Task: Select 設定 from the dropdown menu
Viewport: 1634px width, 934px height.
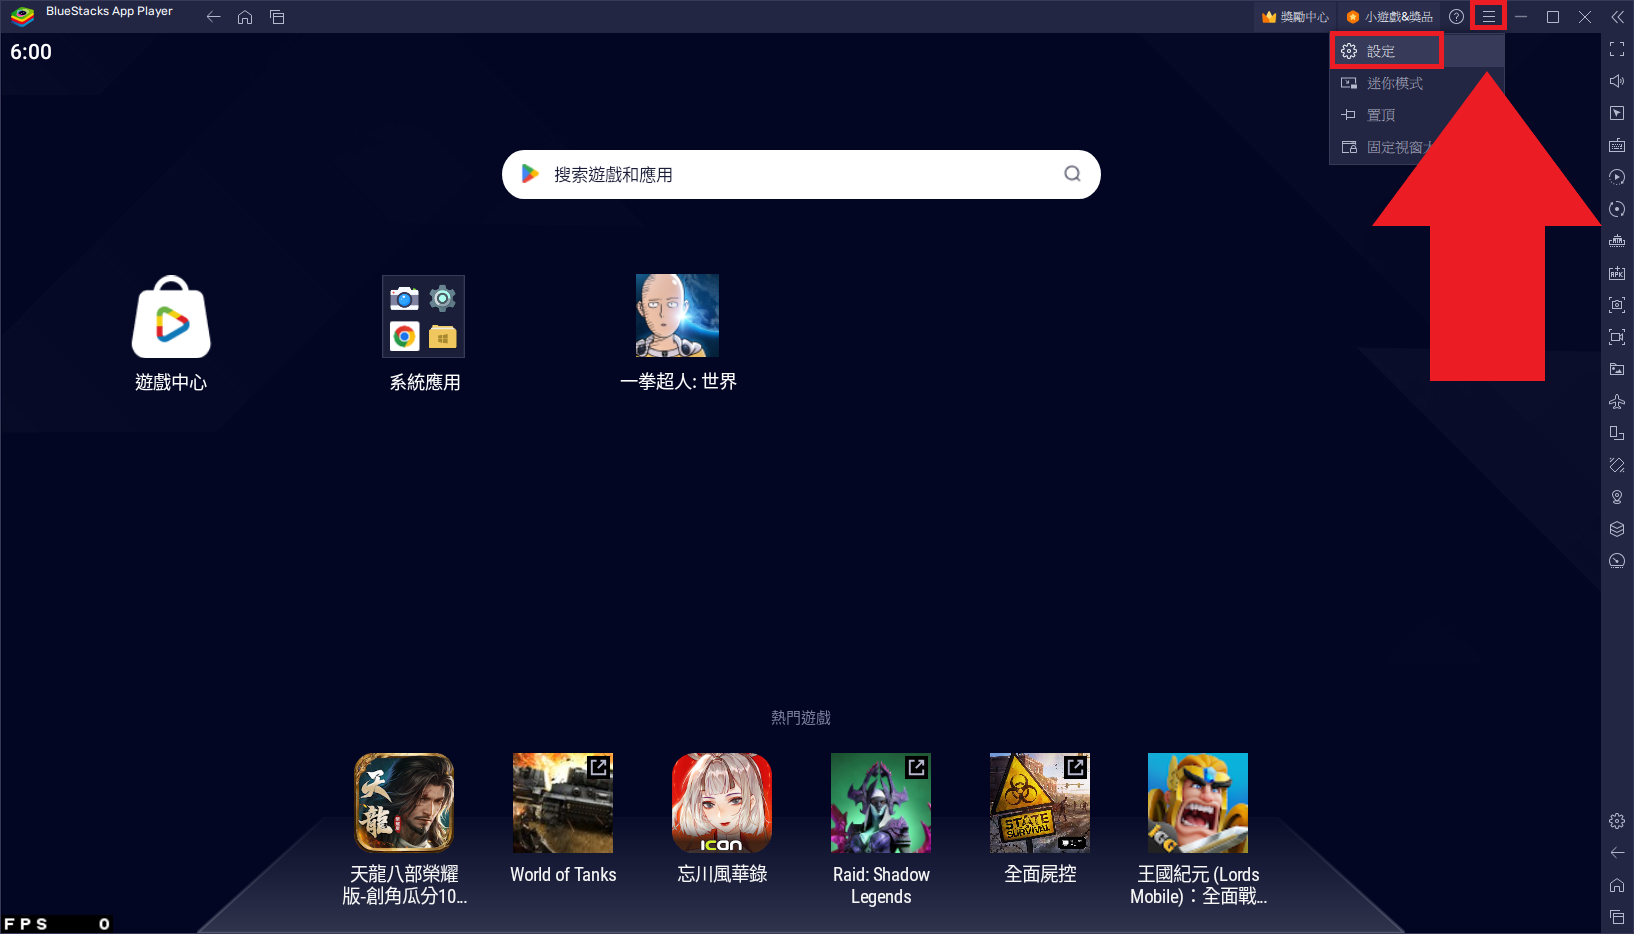Action: [x=1416, y=51]
